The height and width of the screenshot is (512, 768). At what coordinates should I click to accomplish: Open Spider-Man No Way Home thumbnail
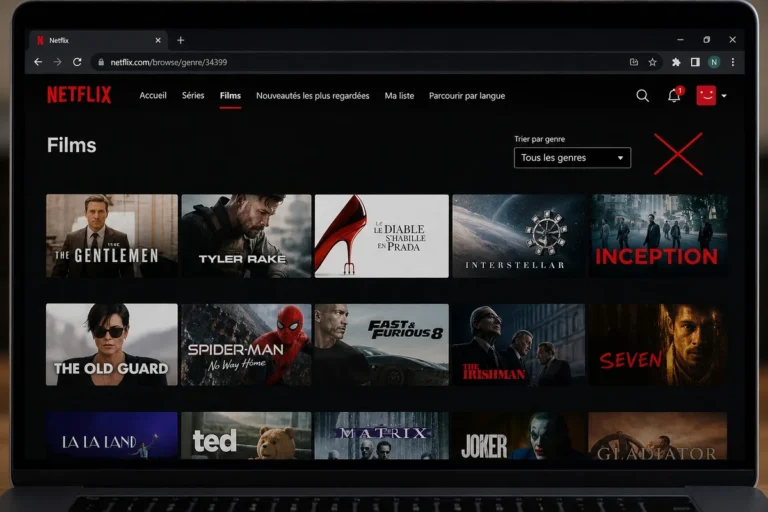(246, 344)
